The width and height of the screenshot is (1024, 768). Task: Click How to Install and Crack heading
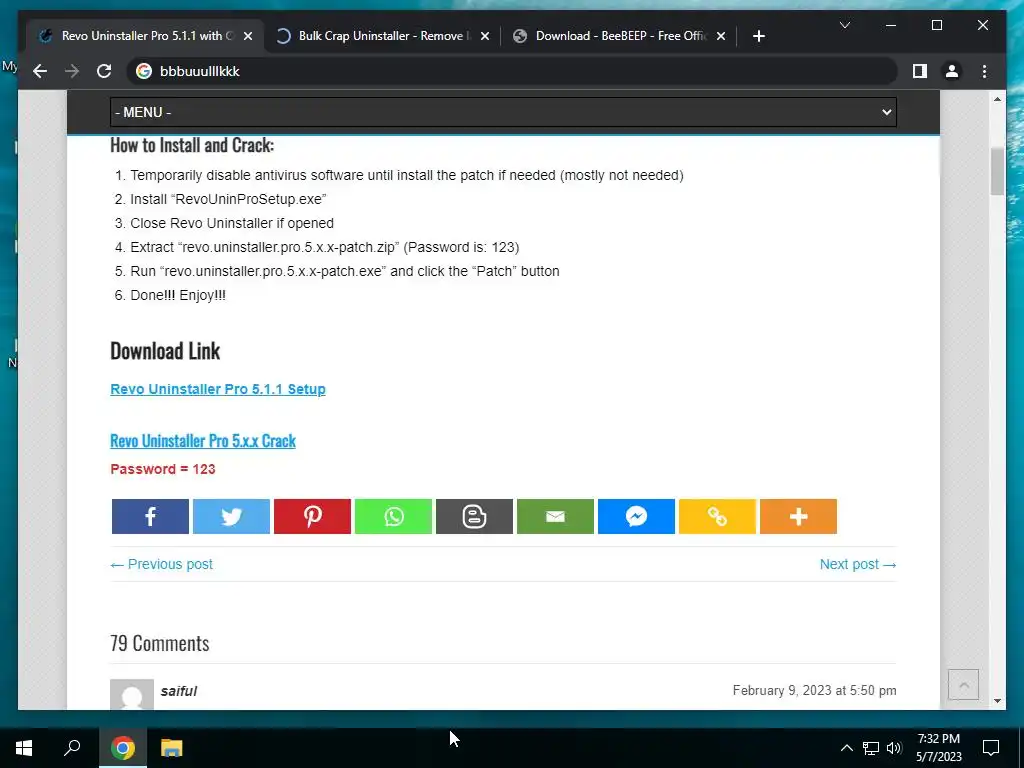coord(192,144)
